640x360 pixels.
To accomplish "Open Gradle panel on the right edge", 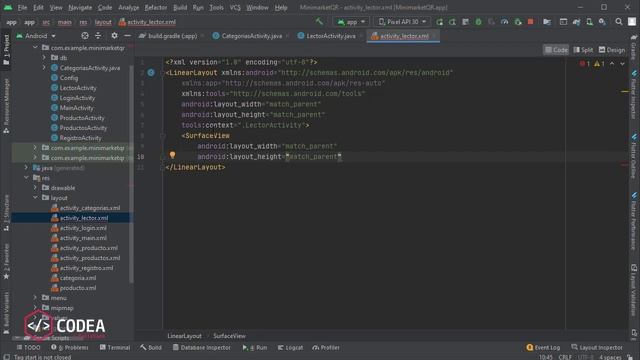I will (x=634, y=46).
